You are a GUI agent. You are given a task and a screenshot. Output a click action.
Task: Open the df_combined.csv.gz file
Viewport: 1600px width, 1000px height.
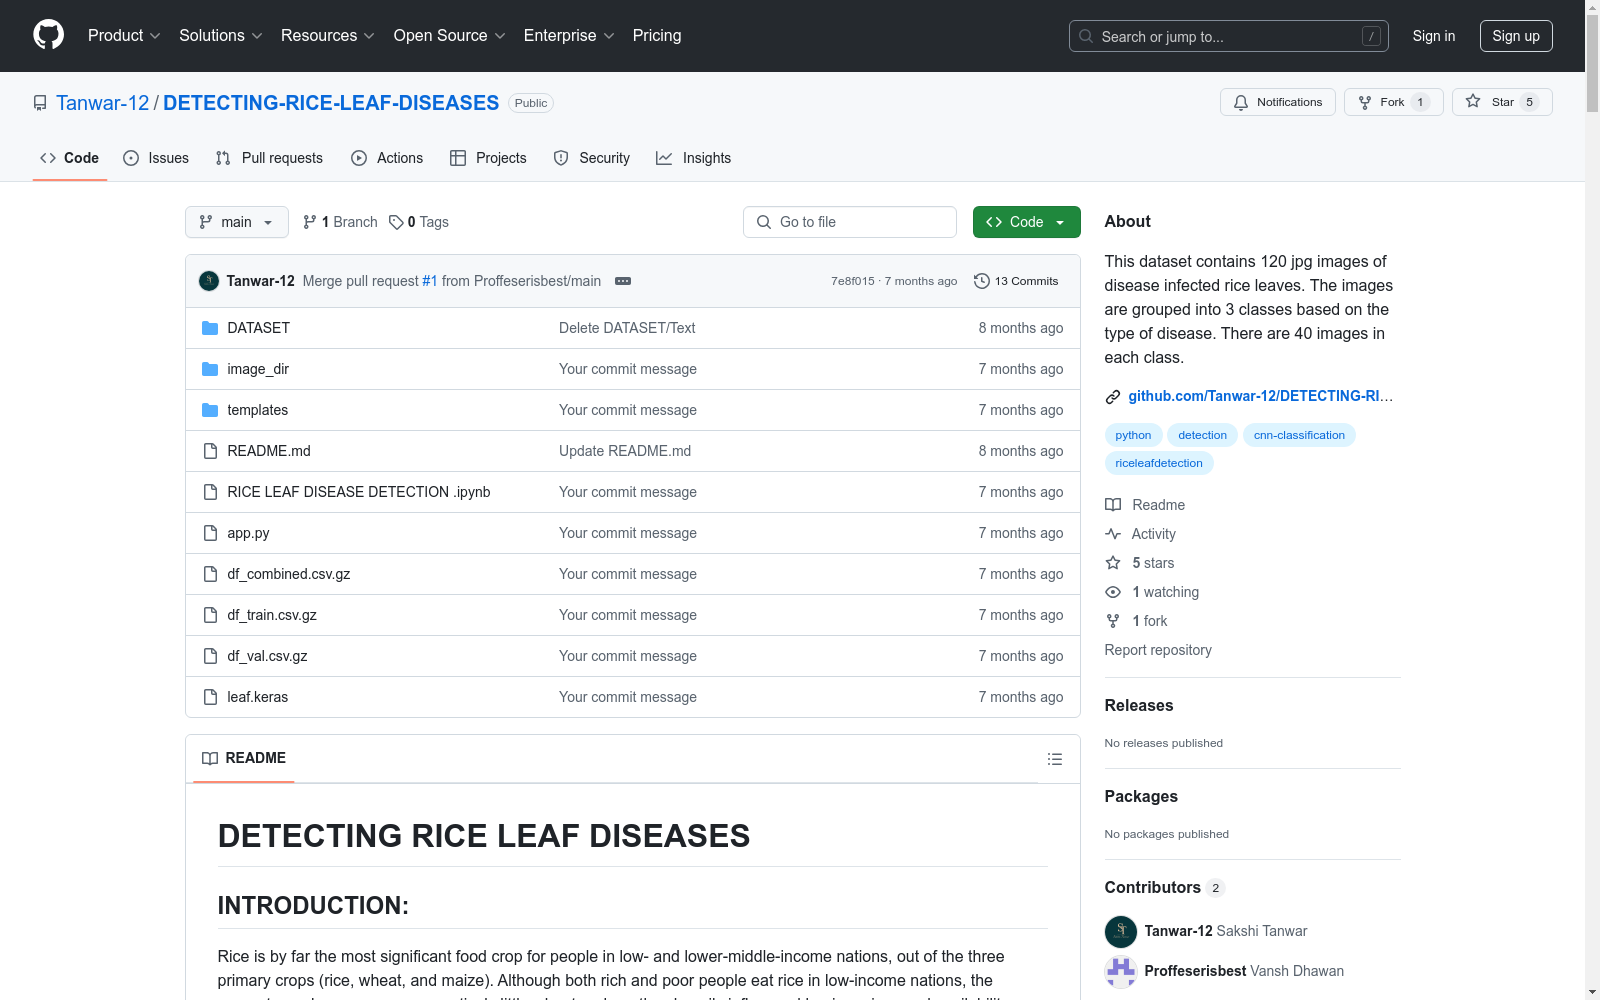pyautogui.click(x=289, y=574)
